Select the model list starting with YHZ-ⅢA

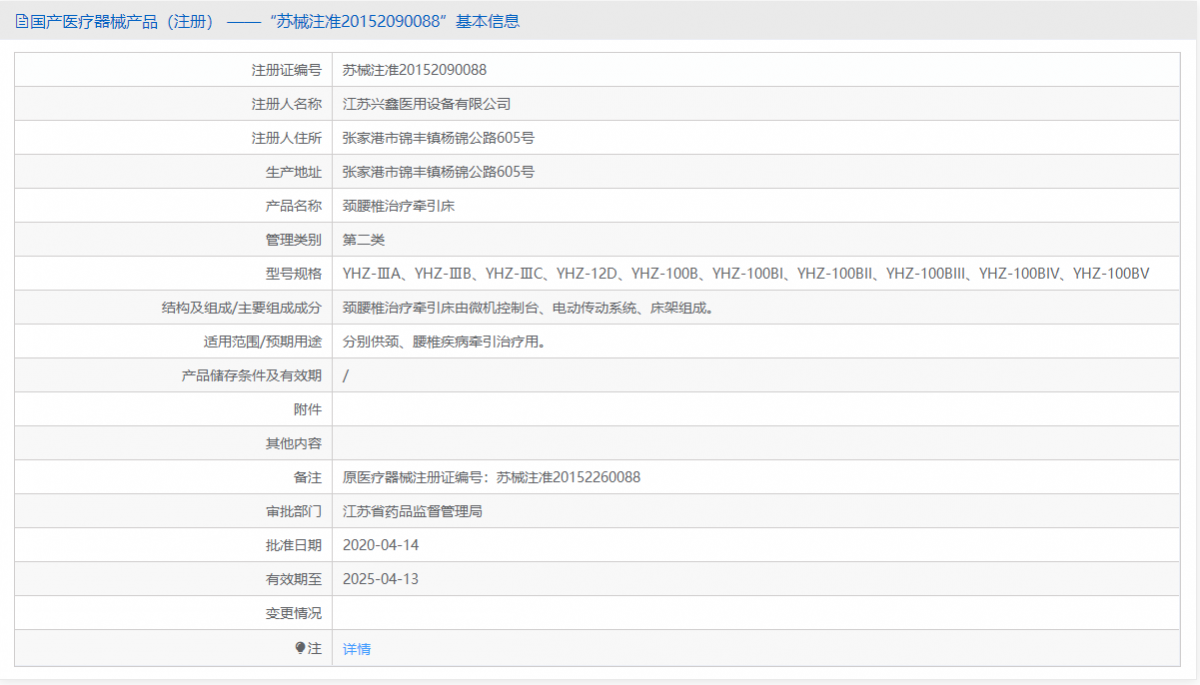click(746, 274)
